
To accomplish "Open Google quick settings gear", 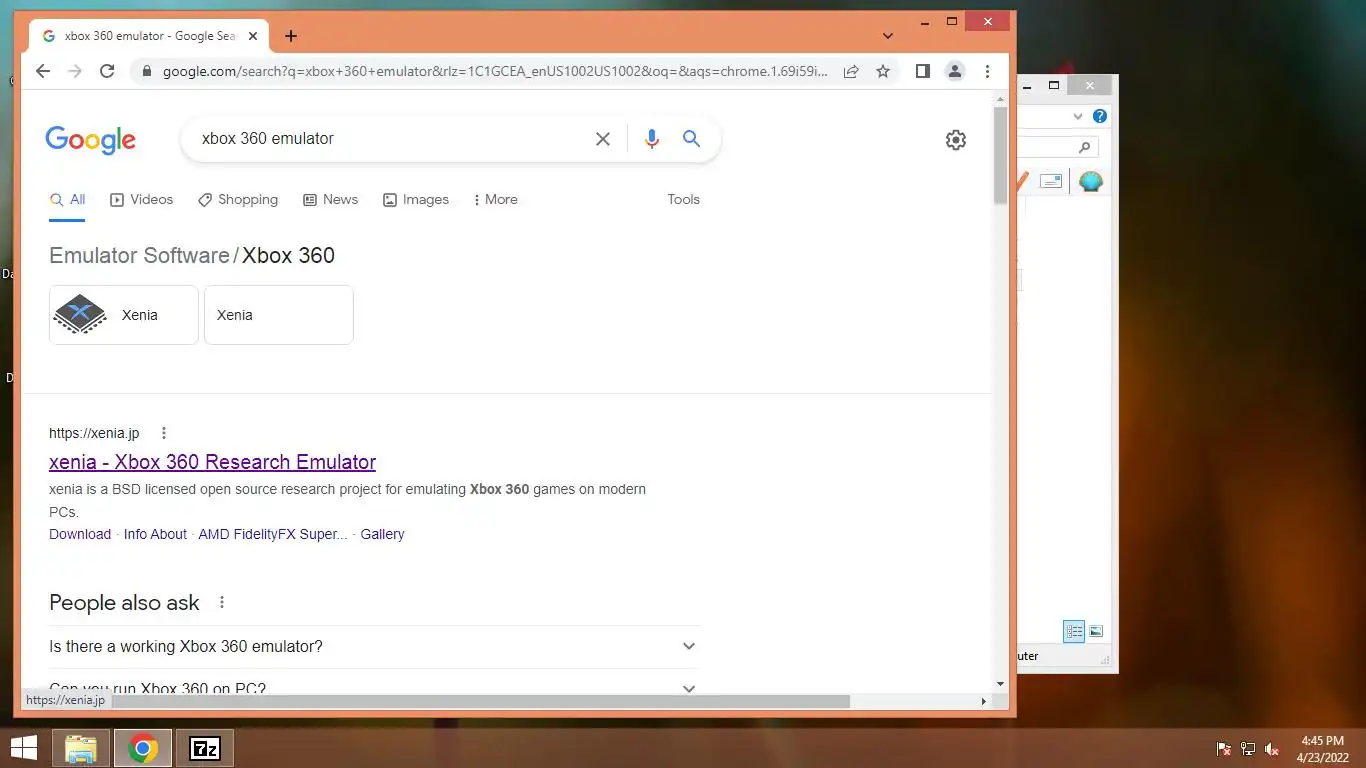I will [x=956, y=140].
